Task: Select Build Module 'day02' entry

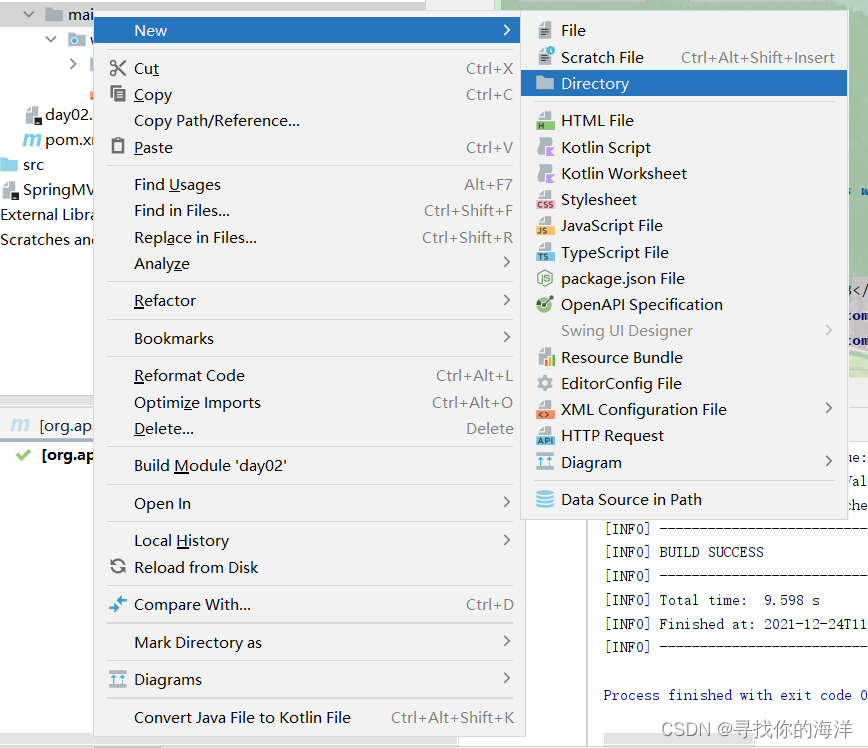Action: click(x=309, y=466)
